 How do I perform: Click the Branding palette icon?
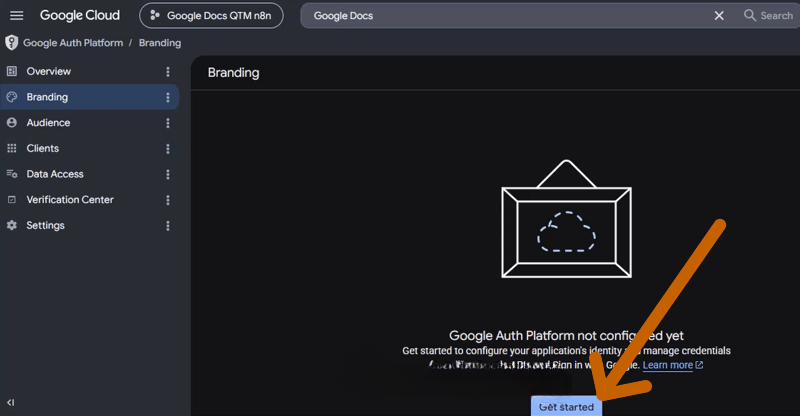pos(12,97)
